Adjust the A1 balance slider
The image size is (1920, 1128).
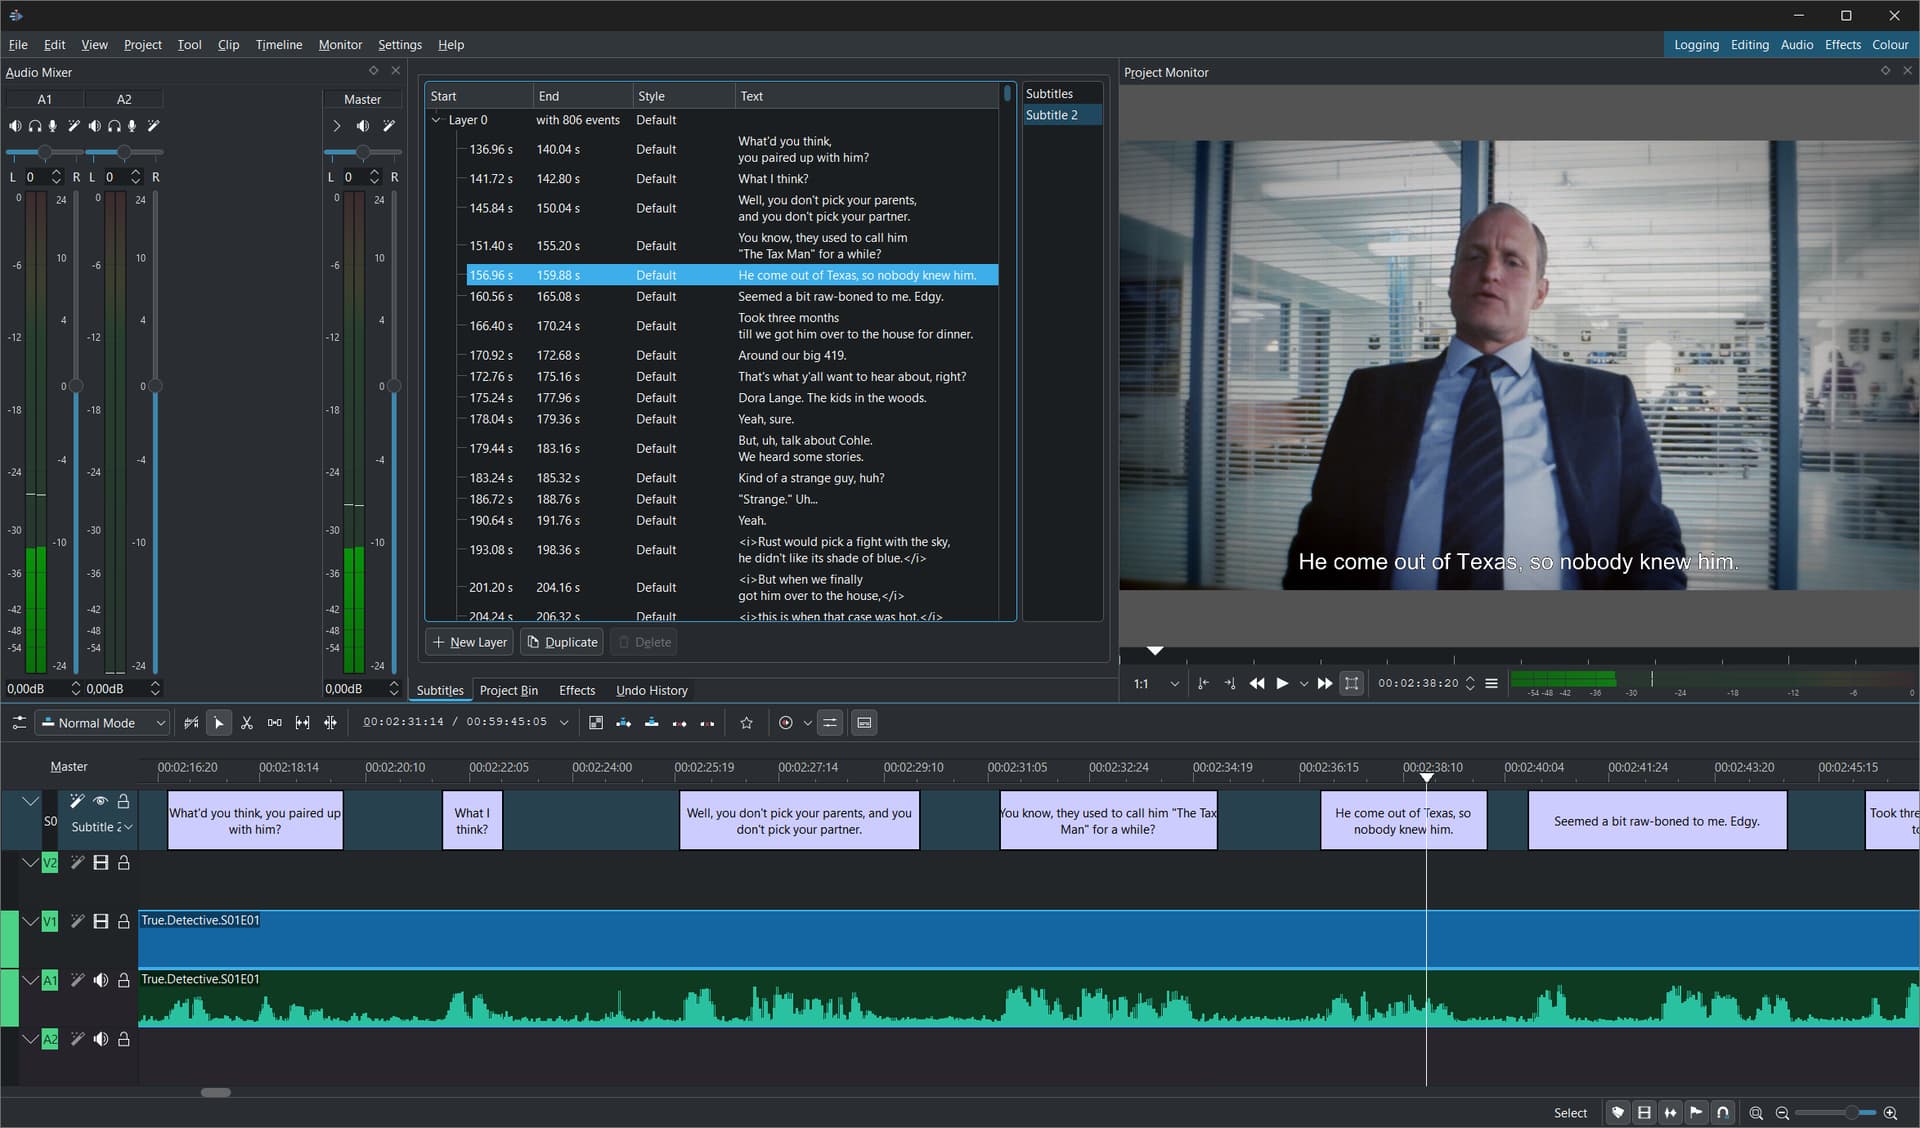pyautogui.click(x=44, y=152)
